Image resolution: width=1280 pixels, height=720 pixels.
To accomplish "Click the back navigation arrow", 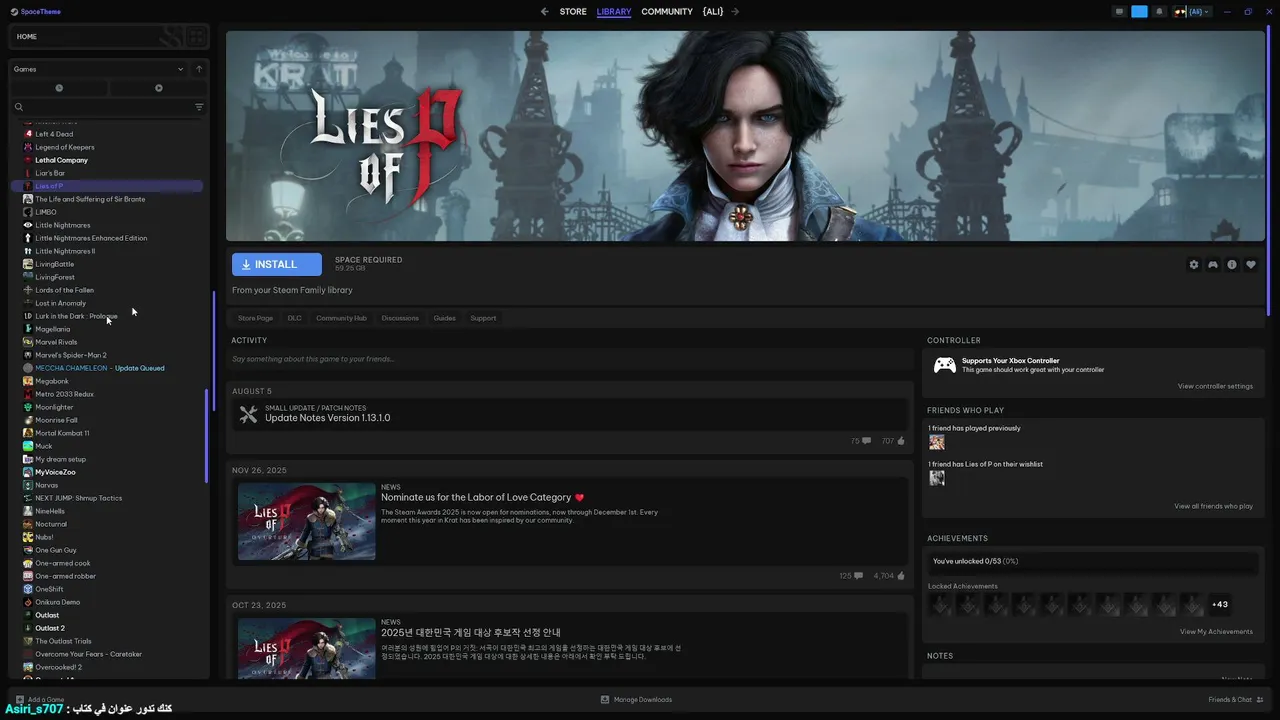I will coord(544,12).
